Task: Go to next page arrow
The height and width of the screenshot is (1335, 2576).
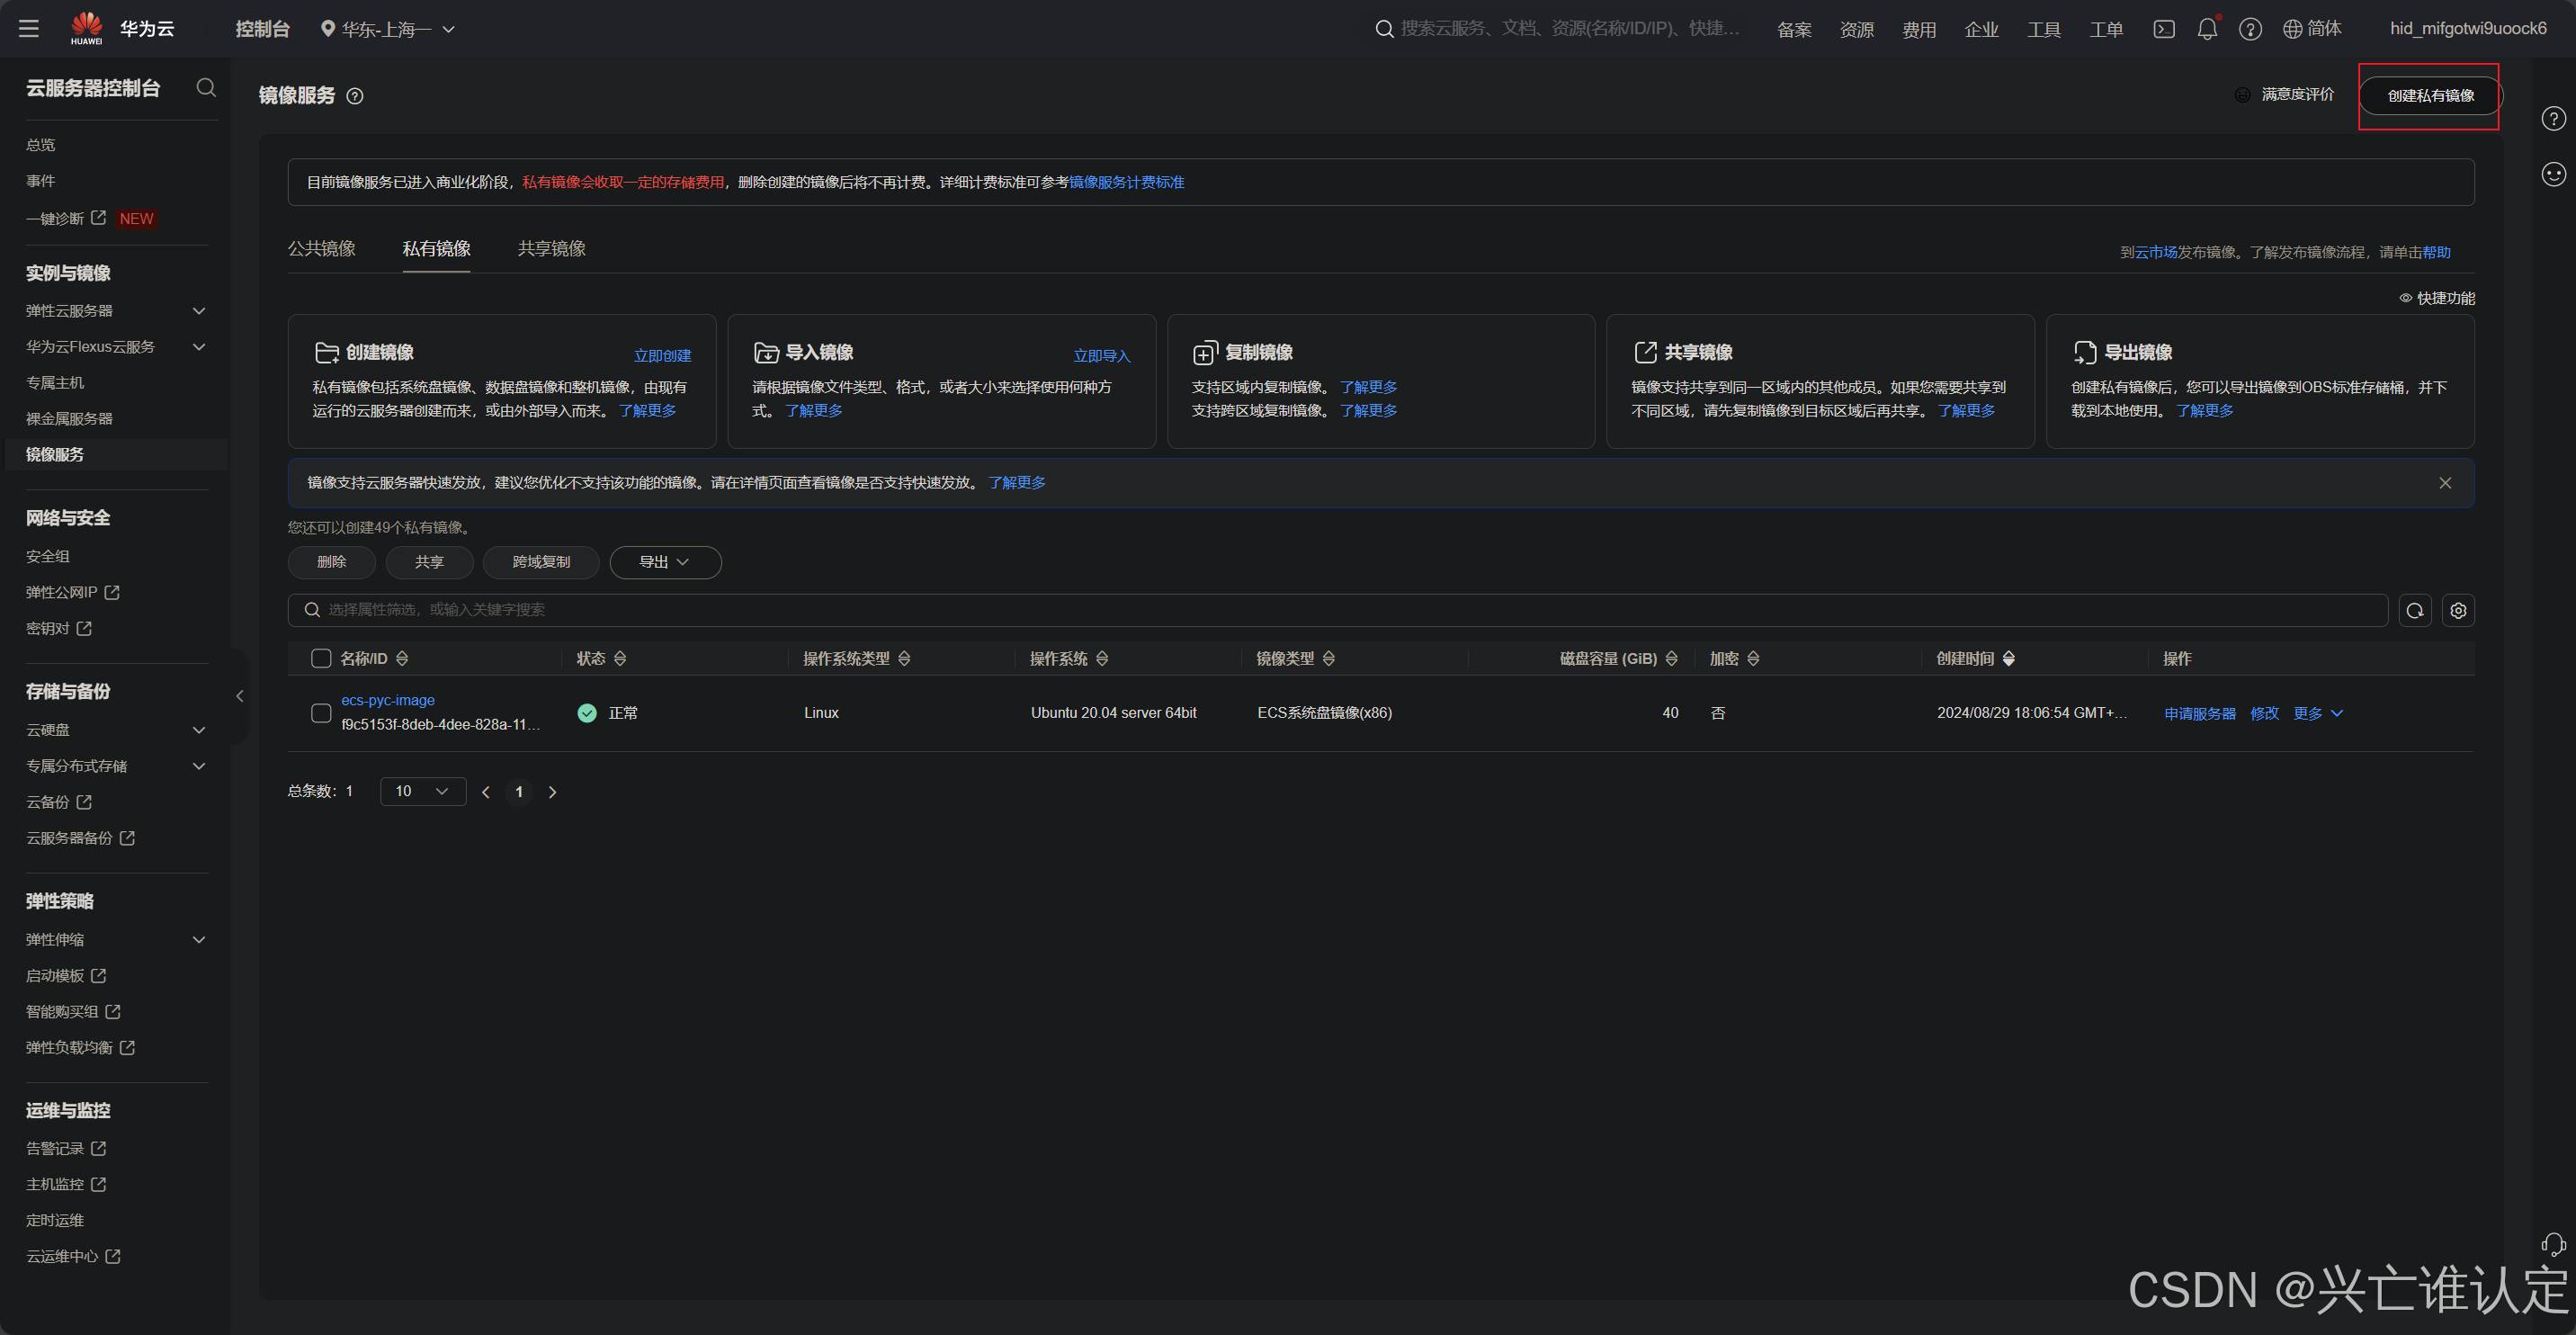Action: point(552,792)
